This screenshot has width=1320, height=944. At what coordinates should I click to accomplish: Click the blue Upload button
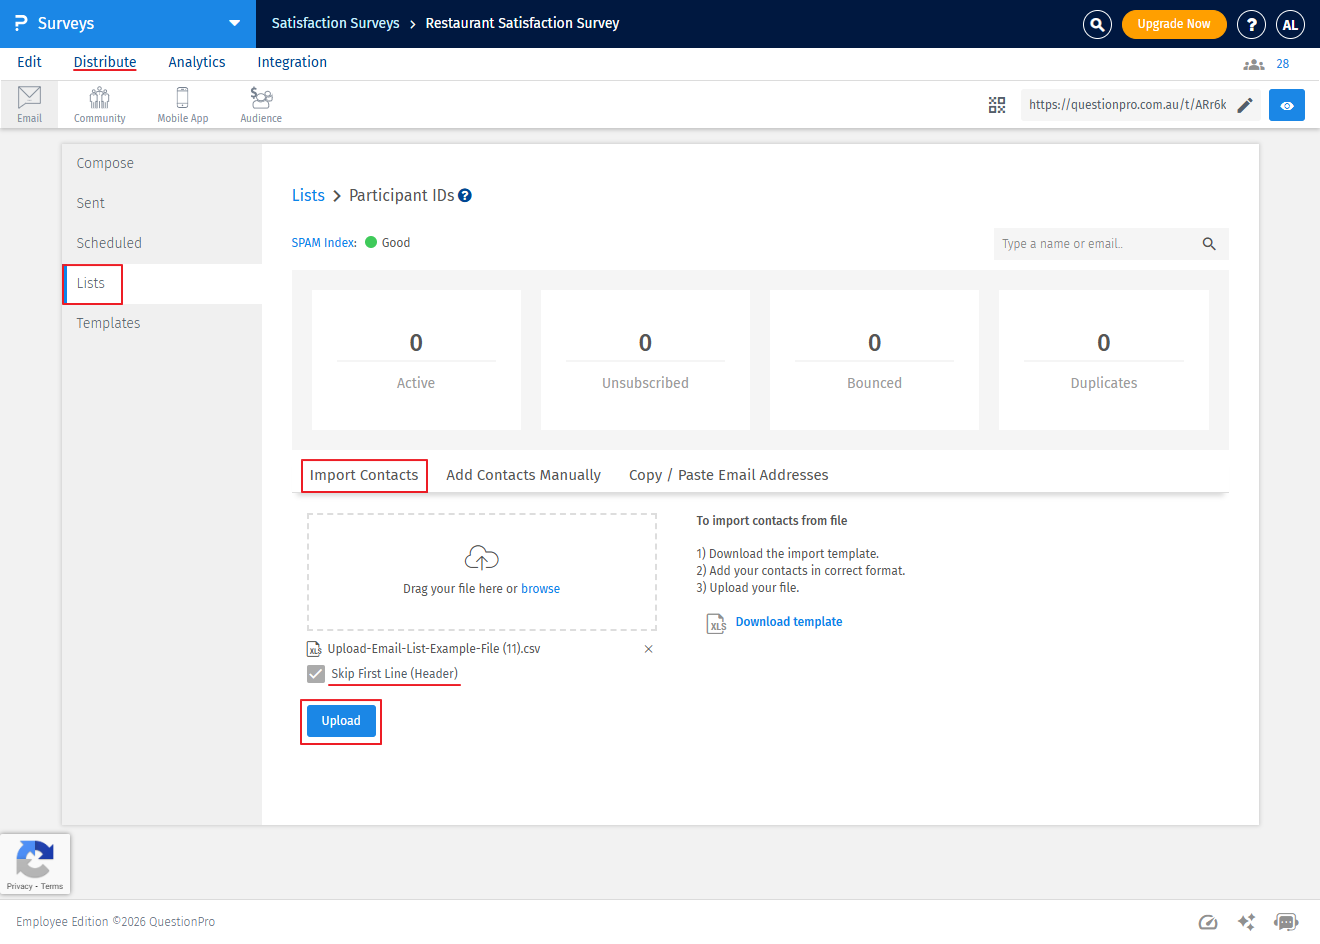click(x=341, y=721)
